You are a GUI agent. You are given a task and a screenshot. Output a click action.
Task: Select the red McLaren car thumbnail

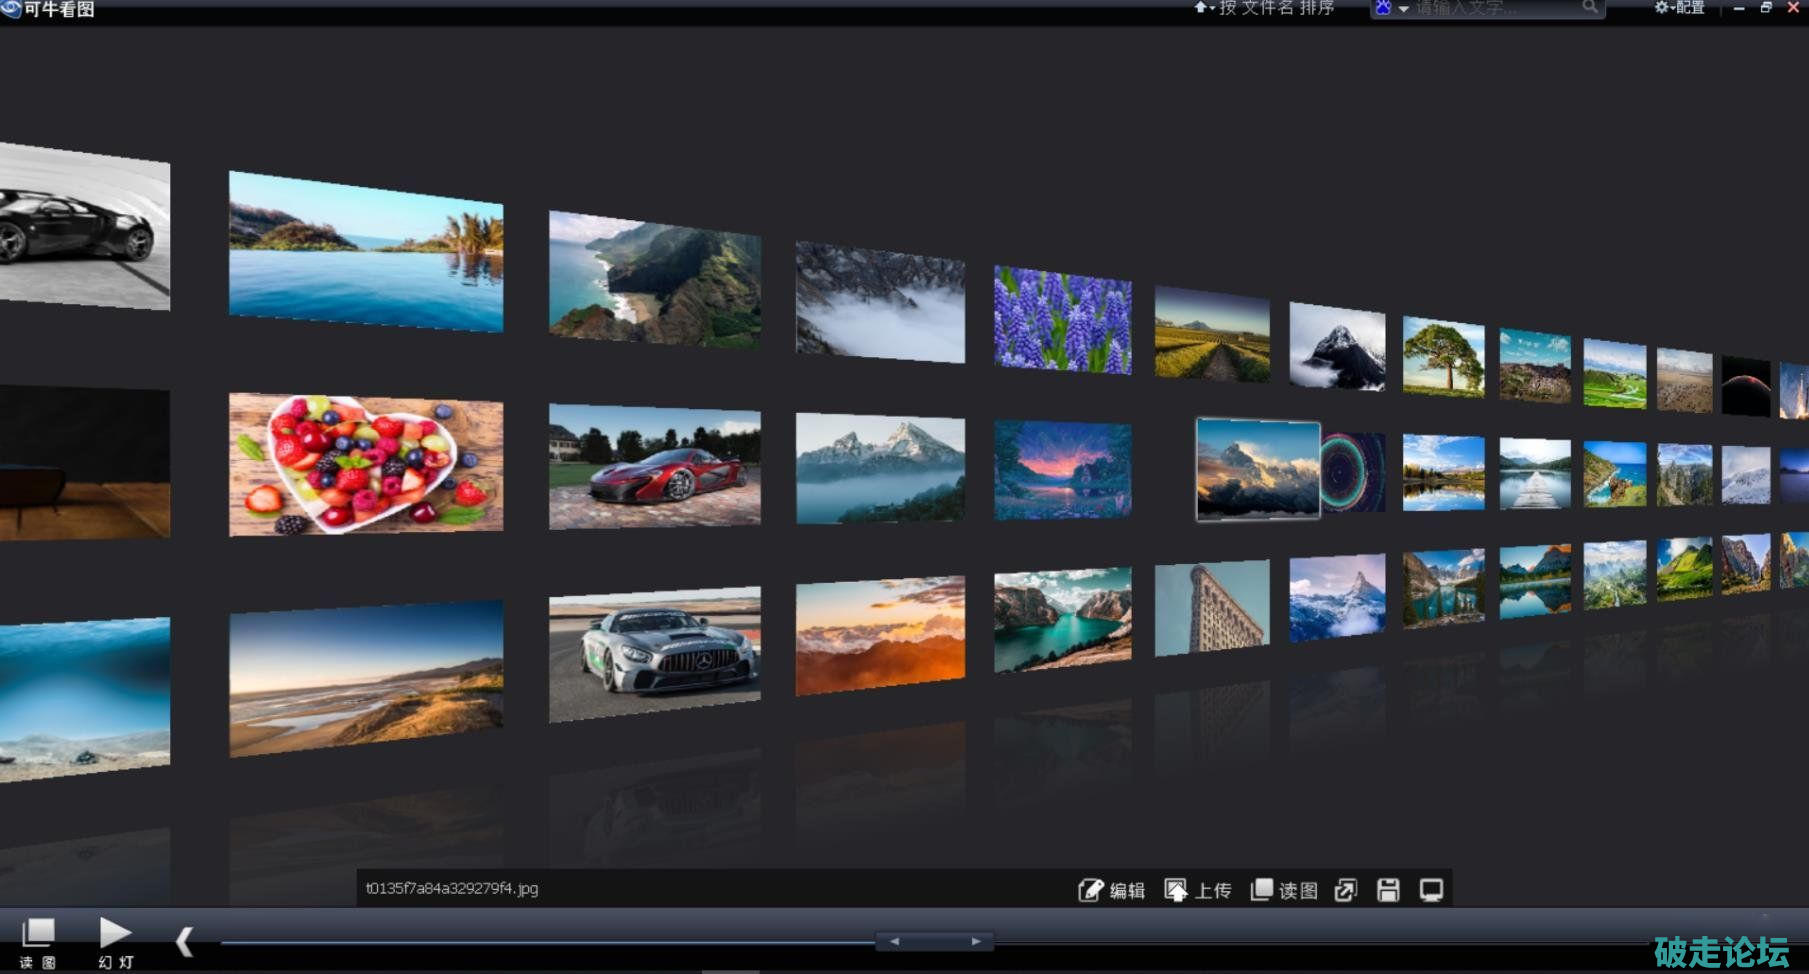[x=654, y=466]
